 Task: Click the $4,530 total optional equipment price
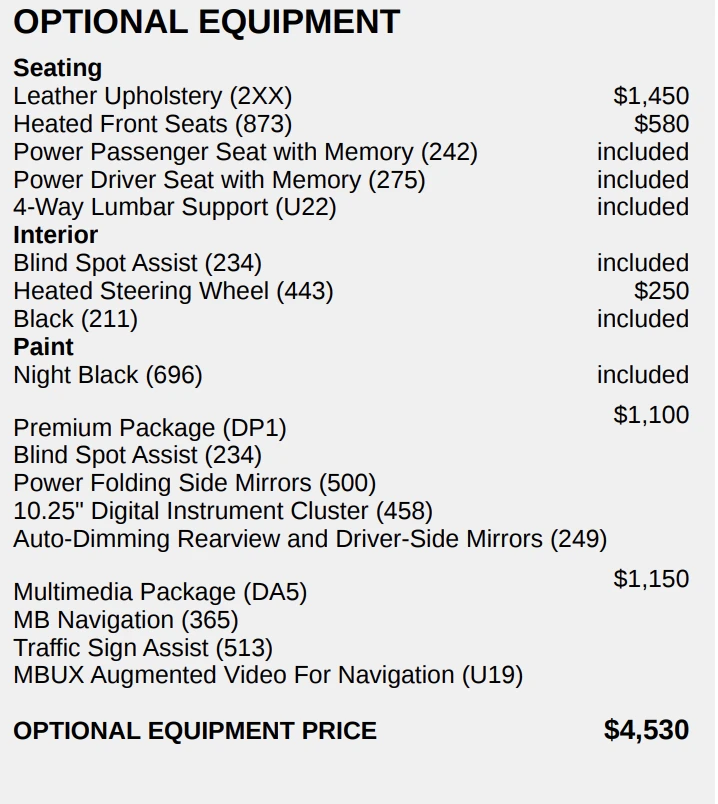coord(646,730)
